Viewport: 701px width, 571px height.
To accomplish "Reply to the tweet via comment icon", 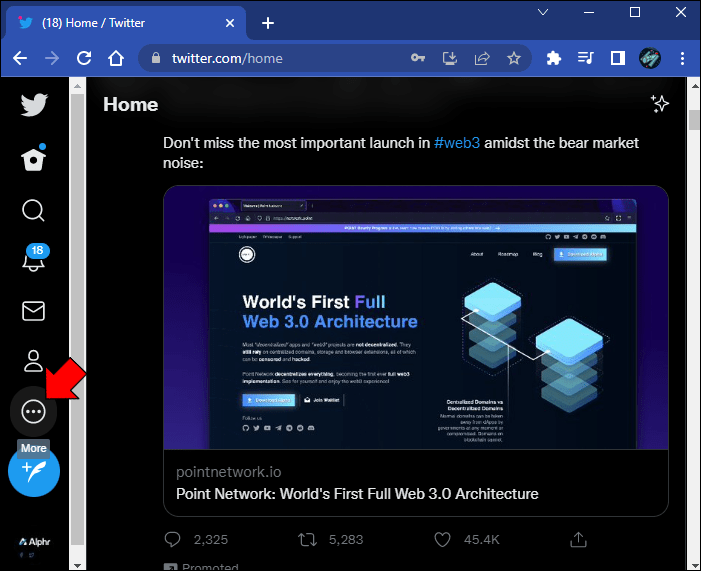I will coord(172,539).
